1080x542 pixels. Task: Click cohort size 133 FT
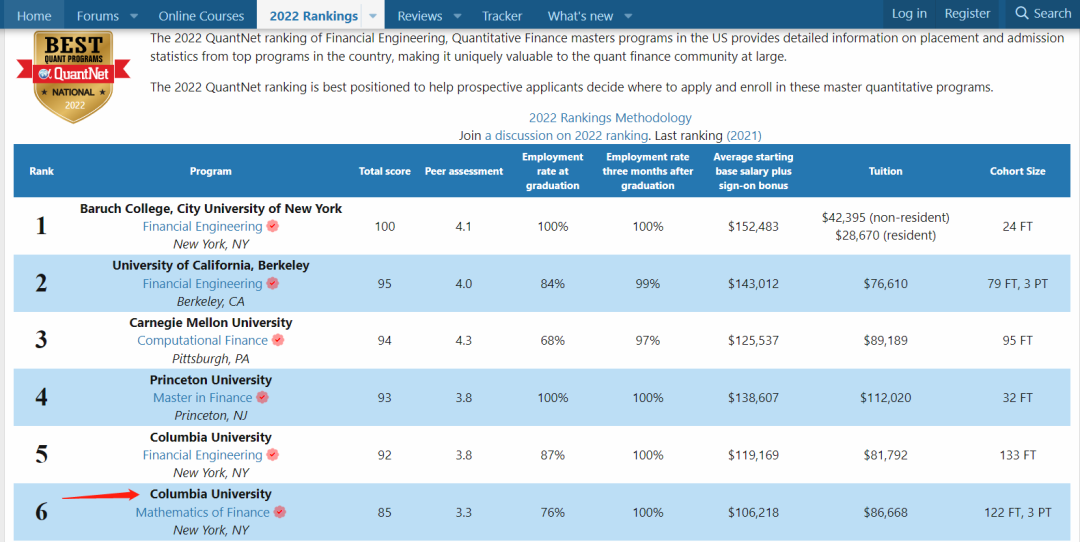click(1017, 455)
